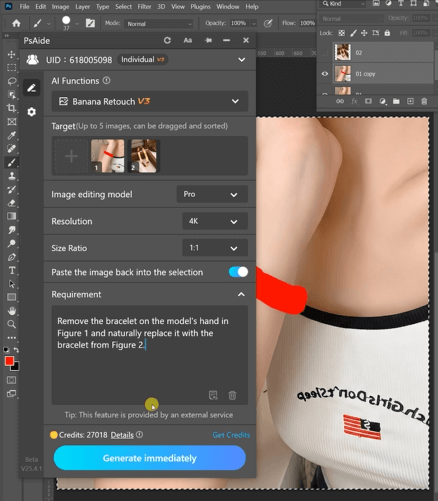Show the 02 layer visibility

(x=325, y=52)
